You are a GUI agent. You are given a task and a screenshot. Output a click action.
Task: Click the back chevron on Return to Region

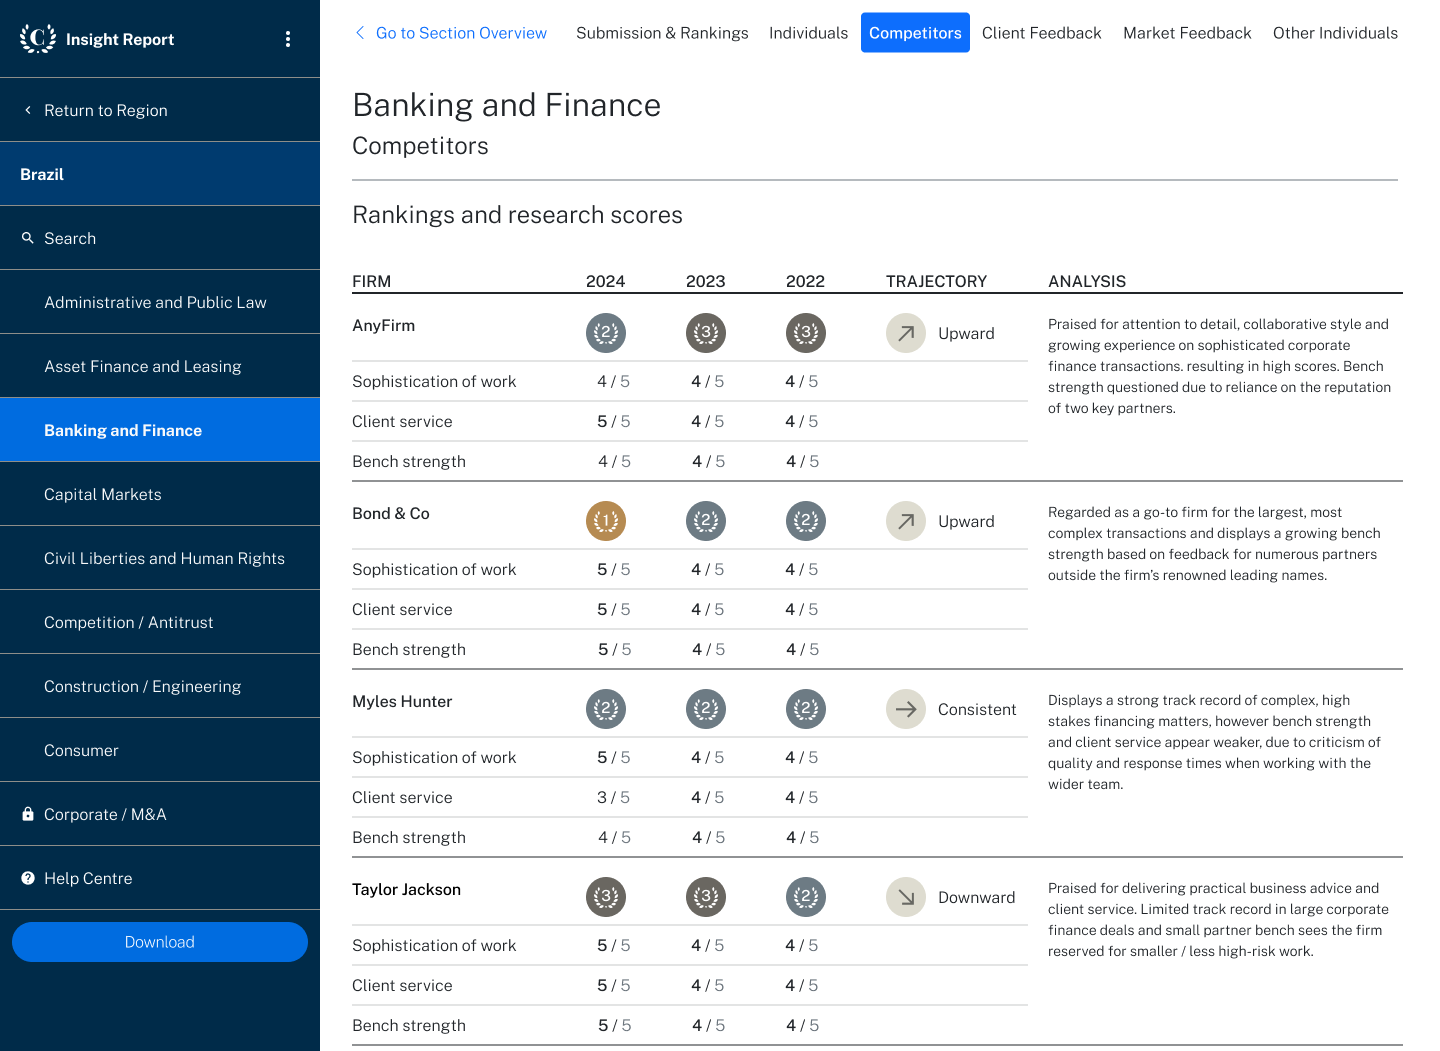point(27,110)
